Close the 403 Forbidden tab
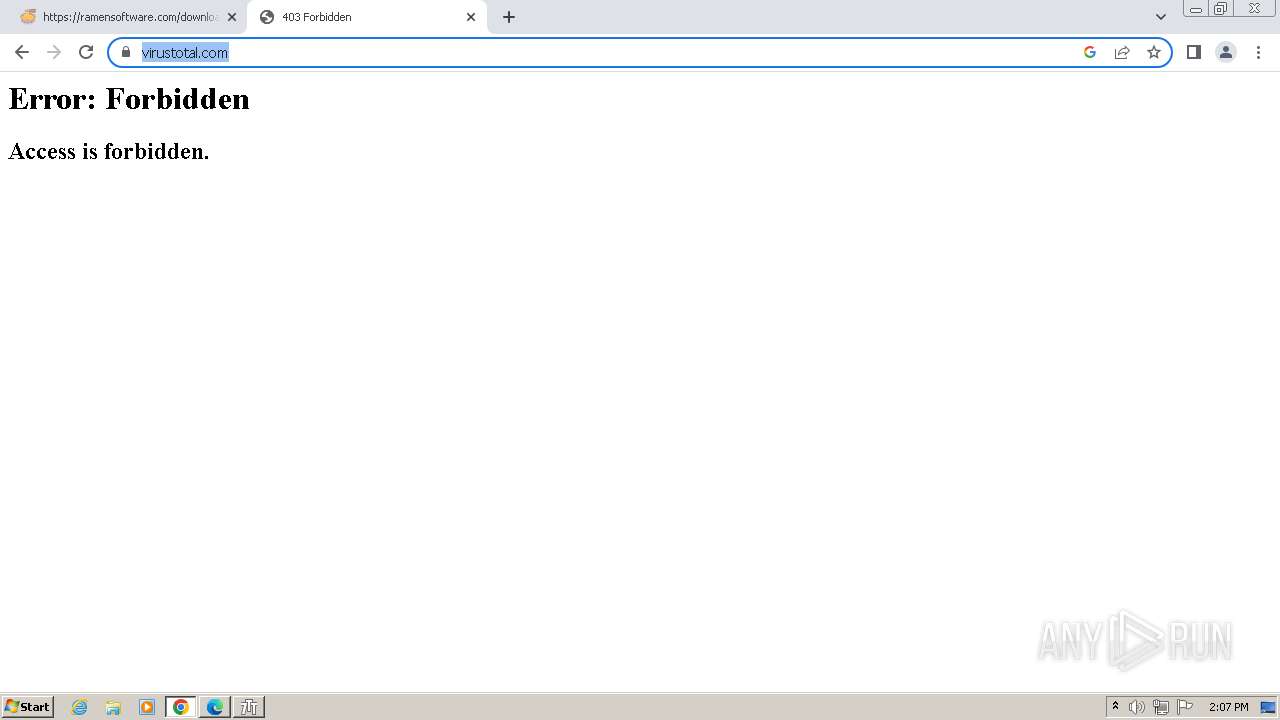 471,17
